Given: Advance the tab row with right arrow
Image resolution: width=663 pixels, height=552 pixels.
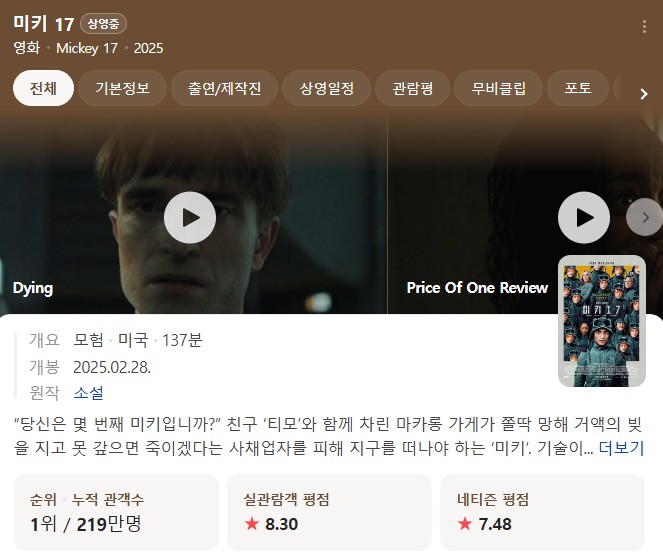Looking at the screenshot, I should (x=644, y=93).
